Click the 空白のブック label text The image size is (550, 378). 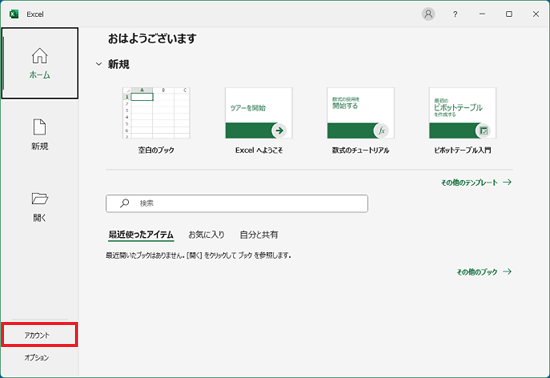(156, 150)
